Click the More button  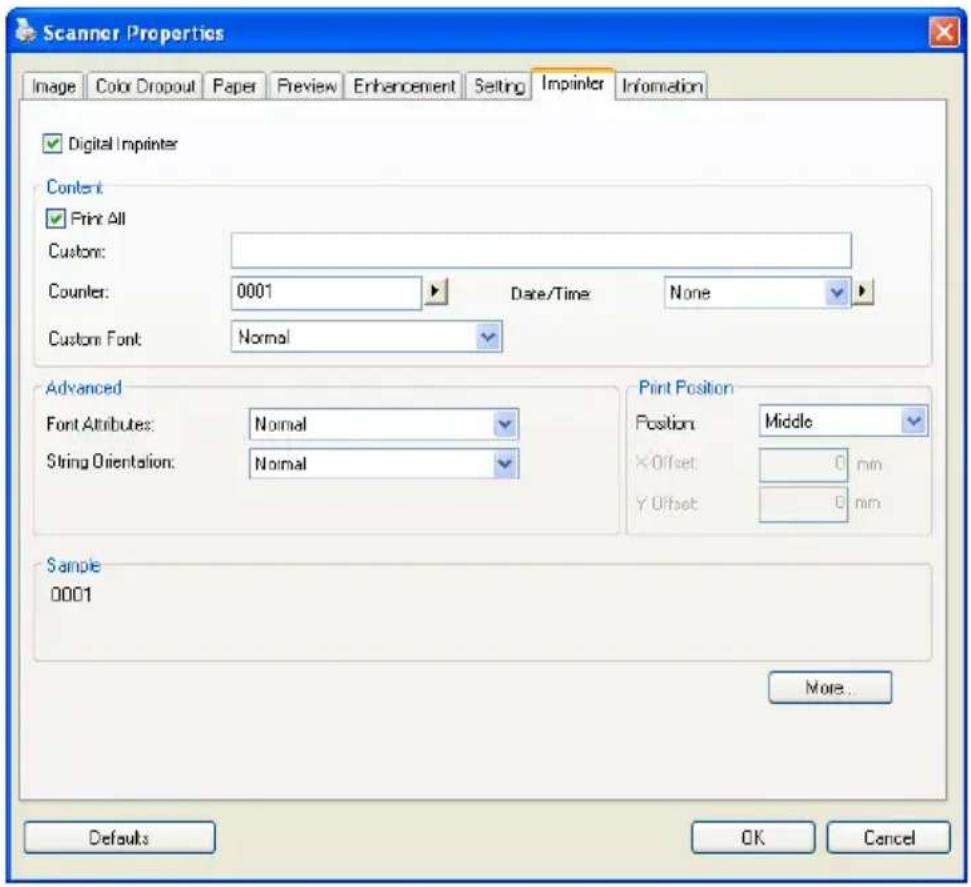click(x=830, y=688)
